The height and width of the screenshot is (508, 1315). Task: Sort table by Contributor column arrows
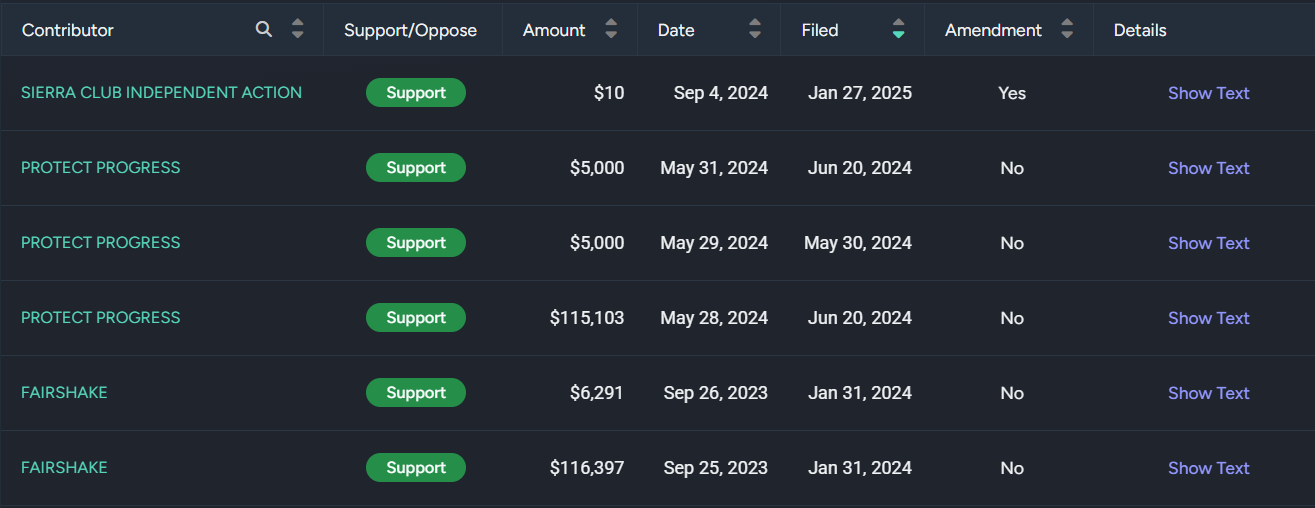point(297,30)
